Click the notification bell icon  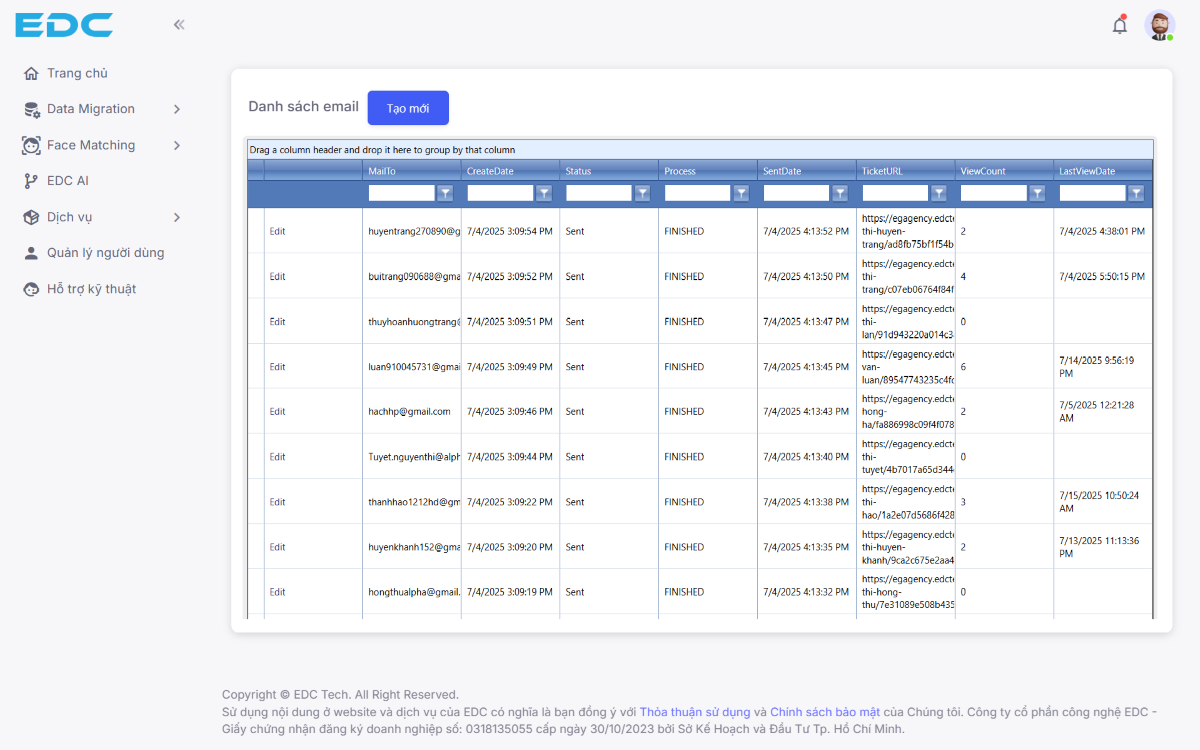tap(1120, 26)
